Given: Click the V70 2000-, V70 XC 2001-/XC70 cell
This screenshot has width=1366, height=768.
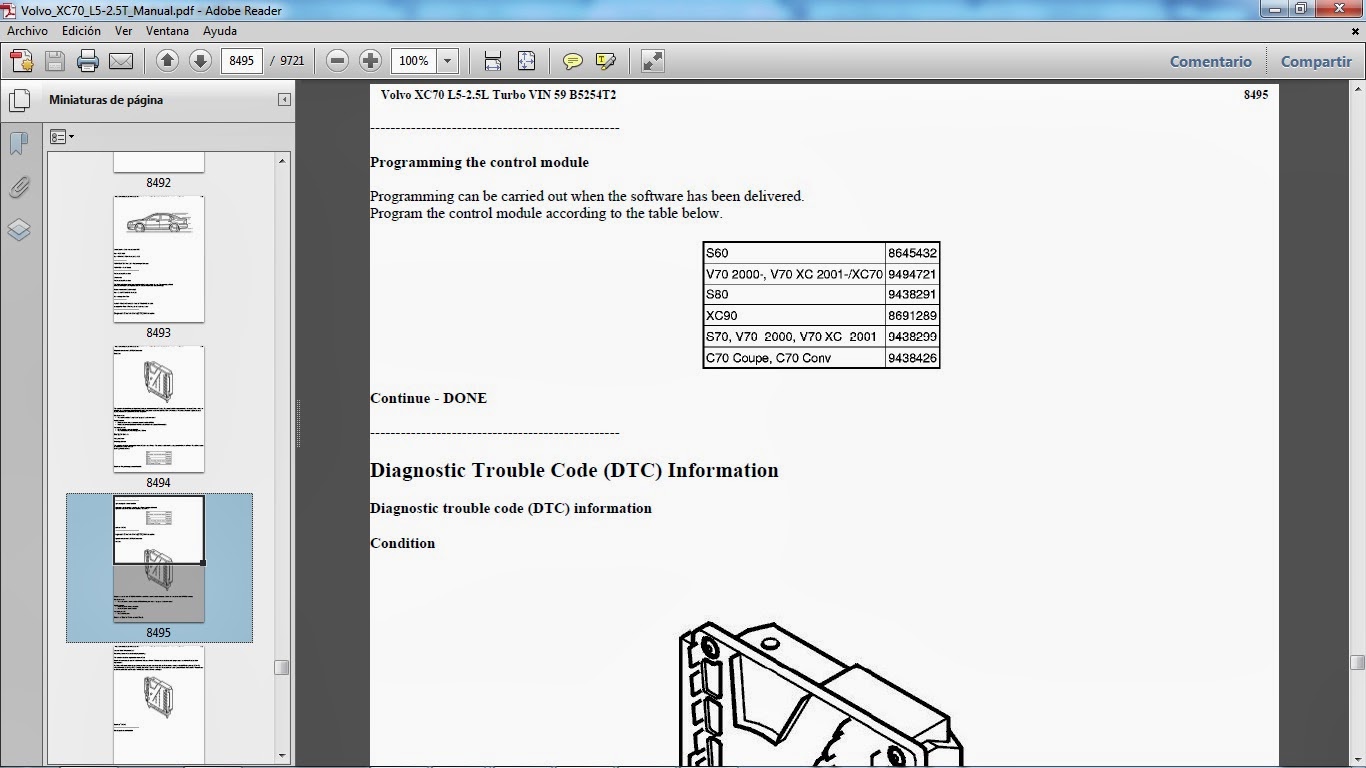Looking at the screenshot, I should [x=794, y=274].
